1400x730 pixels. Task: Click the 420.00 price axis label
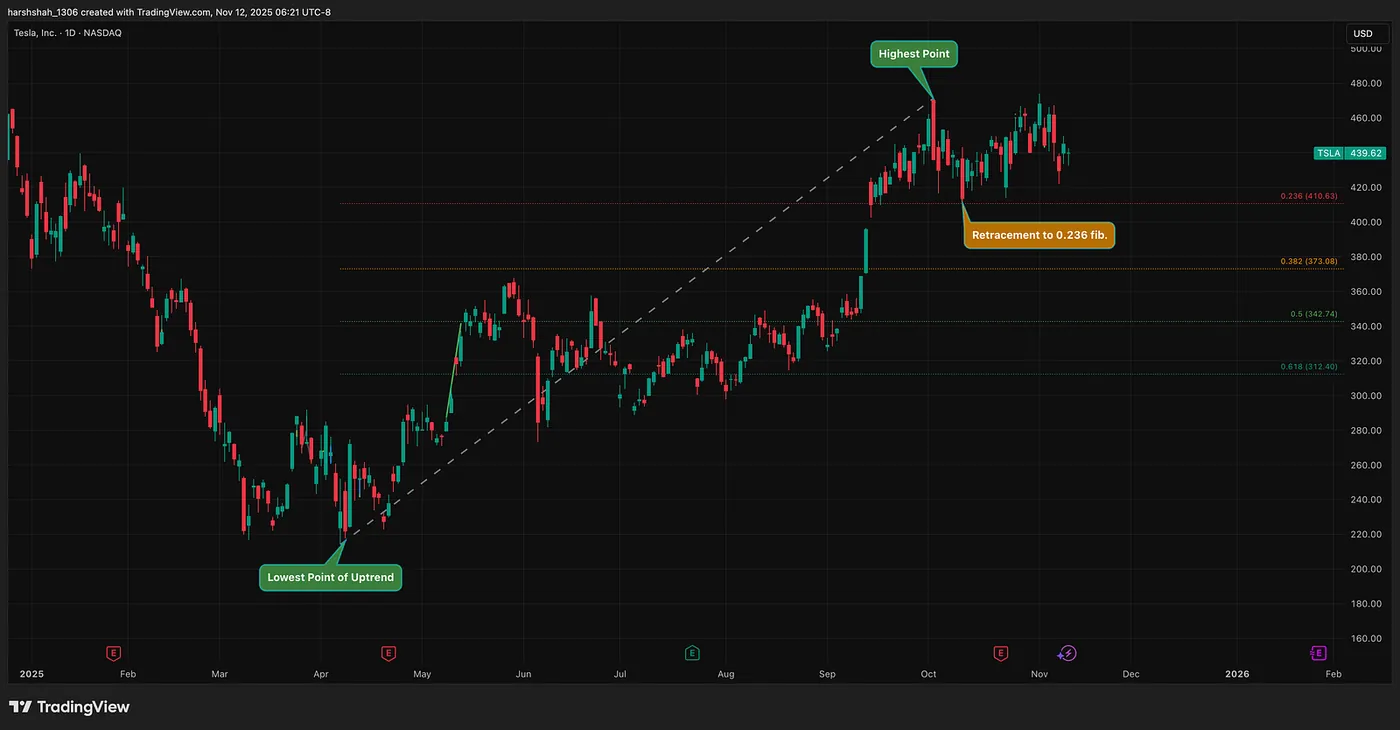[x=1364, y=187]
